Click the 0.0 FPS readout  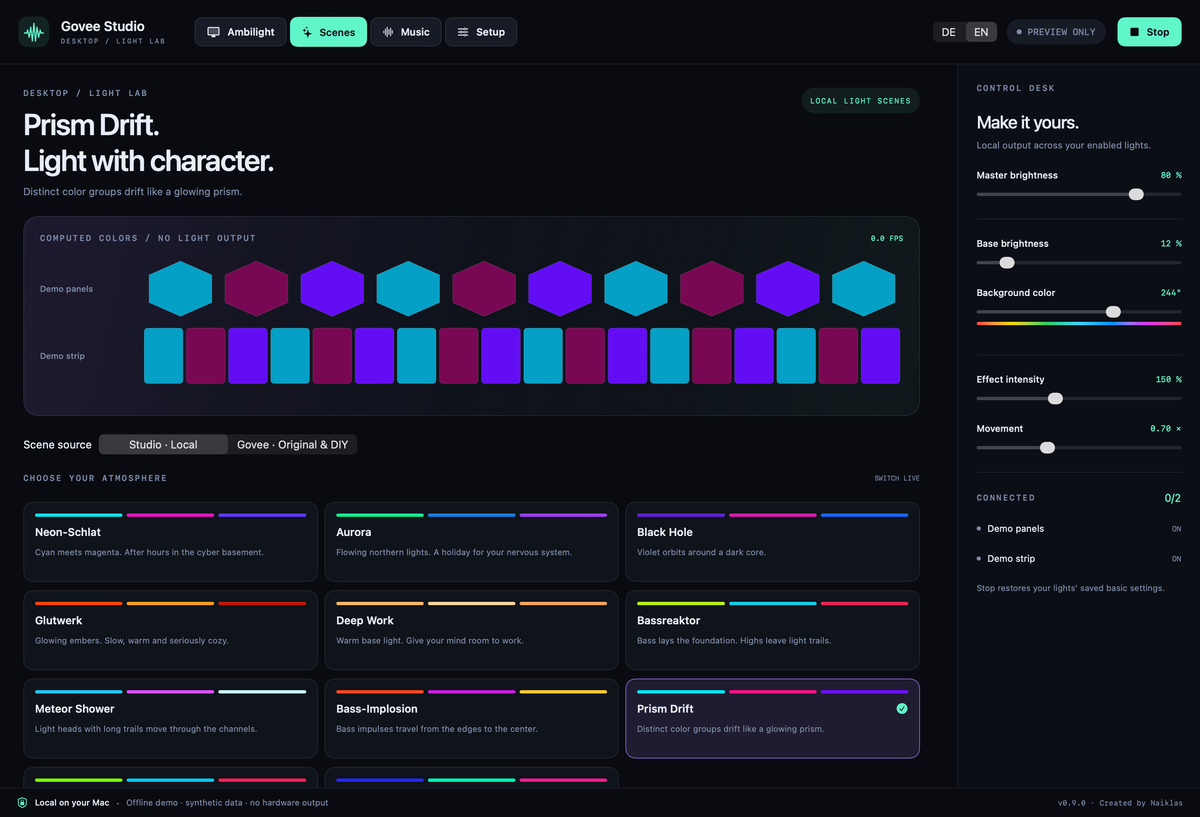tap(887, 238)
